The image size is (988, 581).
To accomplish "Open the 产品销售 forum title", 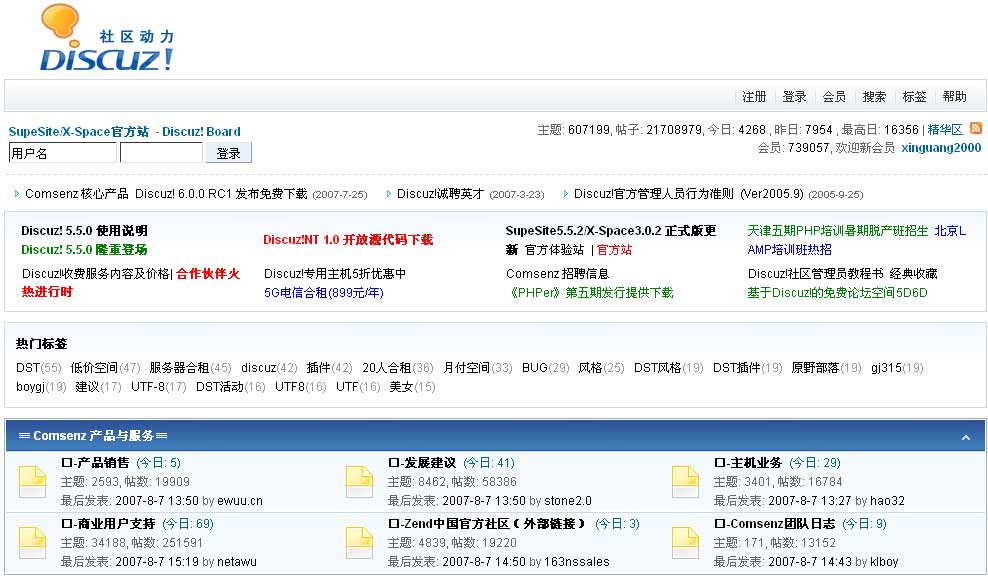I will pos(95,463).
